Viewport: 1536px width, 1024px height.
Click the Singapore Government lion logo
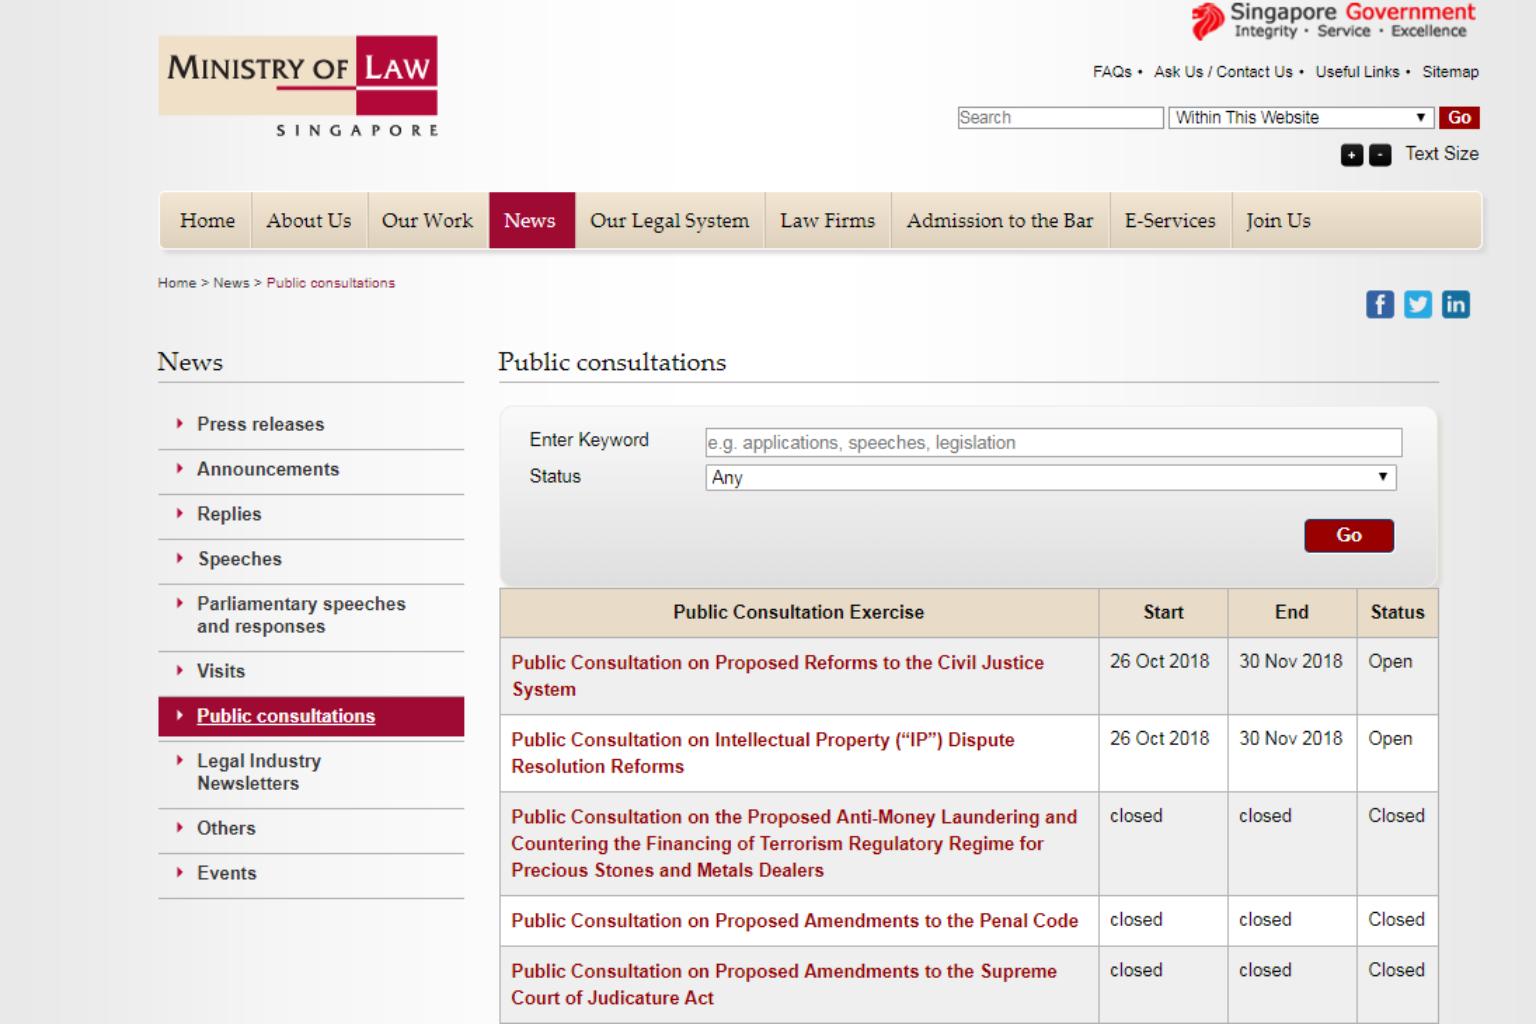coord(1207,20)
